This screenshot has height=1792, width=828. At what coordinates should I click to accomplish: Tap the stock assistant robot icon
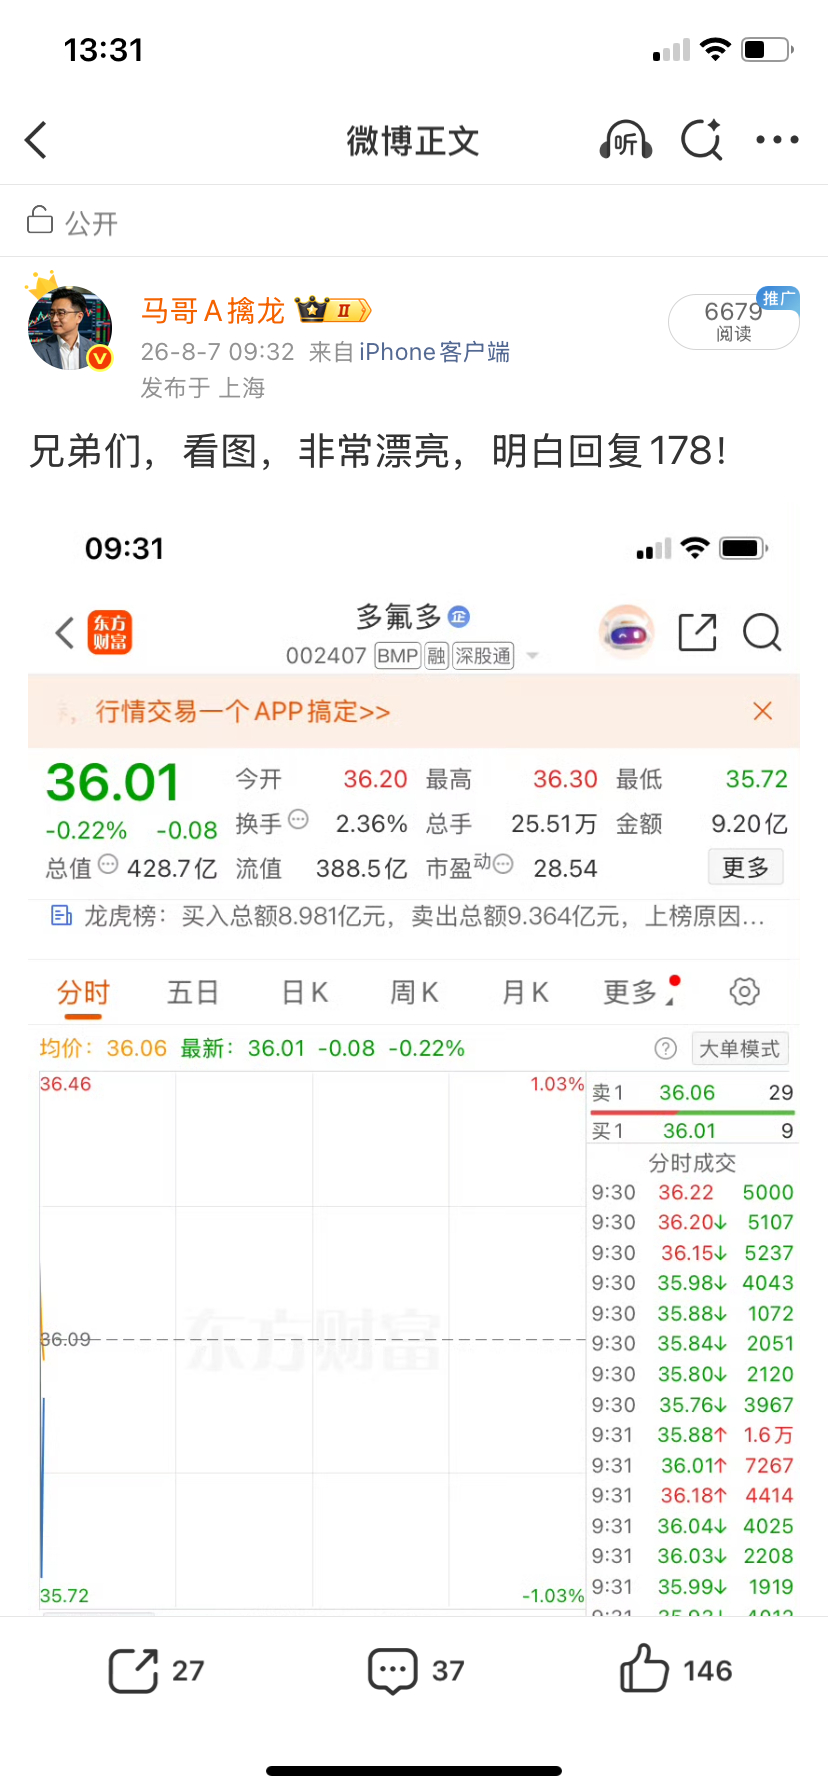626,632
